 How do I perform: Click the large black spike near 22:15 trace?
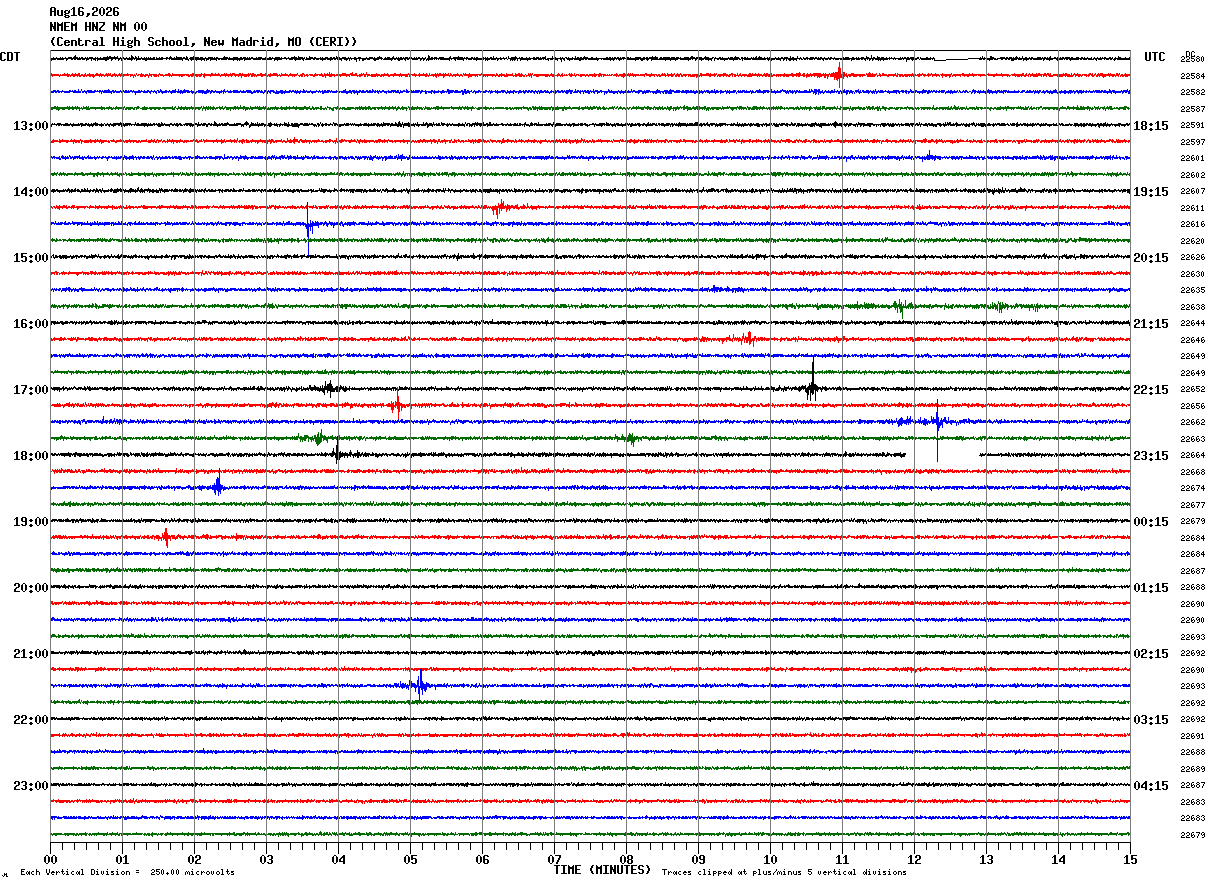(x=812, y=380)
